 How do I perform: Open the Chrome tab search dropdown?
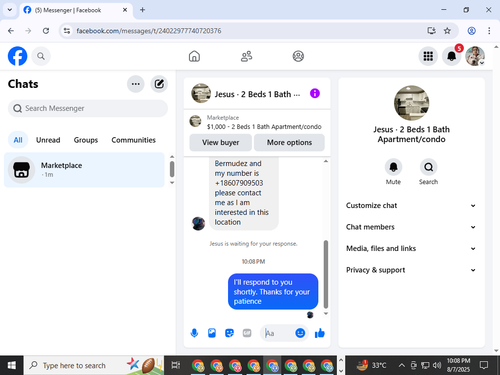[x=10, y=10]
